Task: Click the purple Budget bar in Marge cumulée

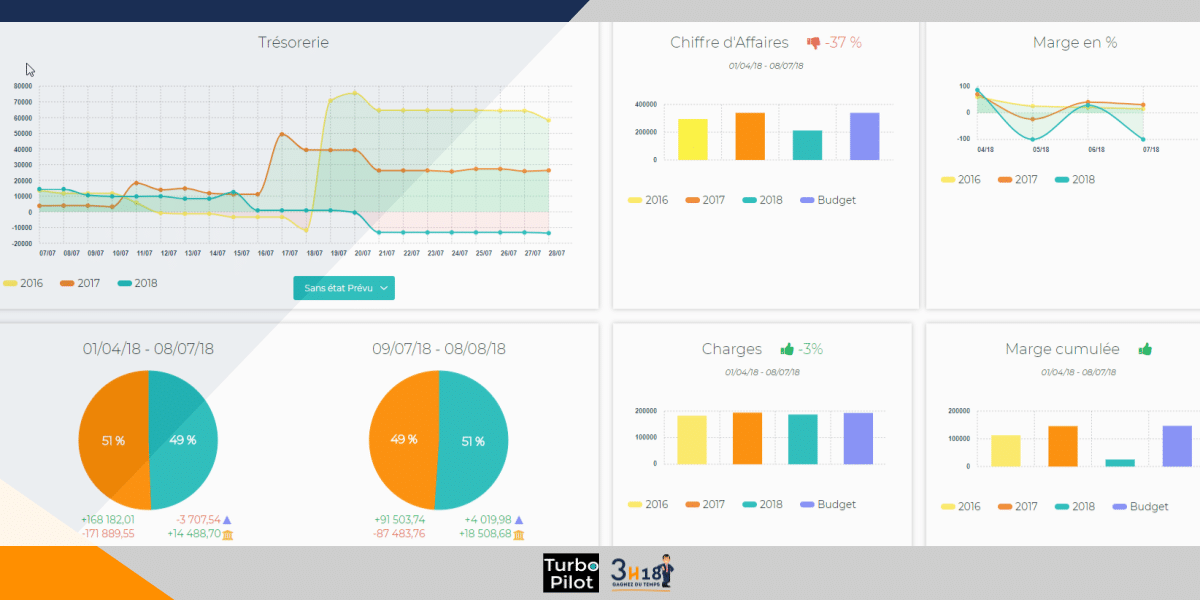Action: (x=1177, y=446)
